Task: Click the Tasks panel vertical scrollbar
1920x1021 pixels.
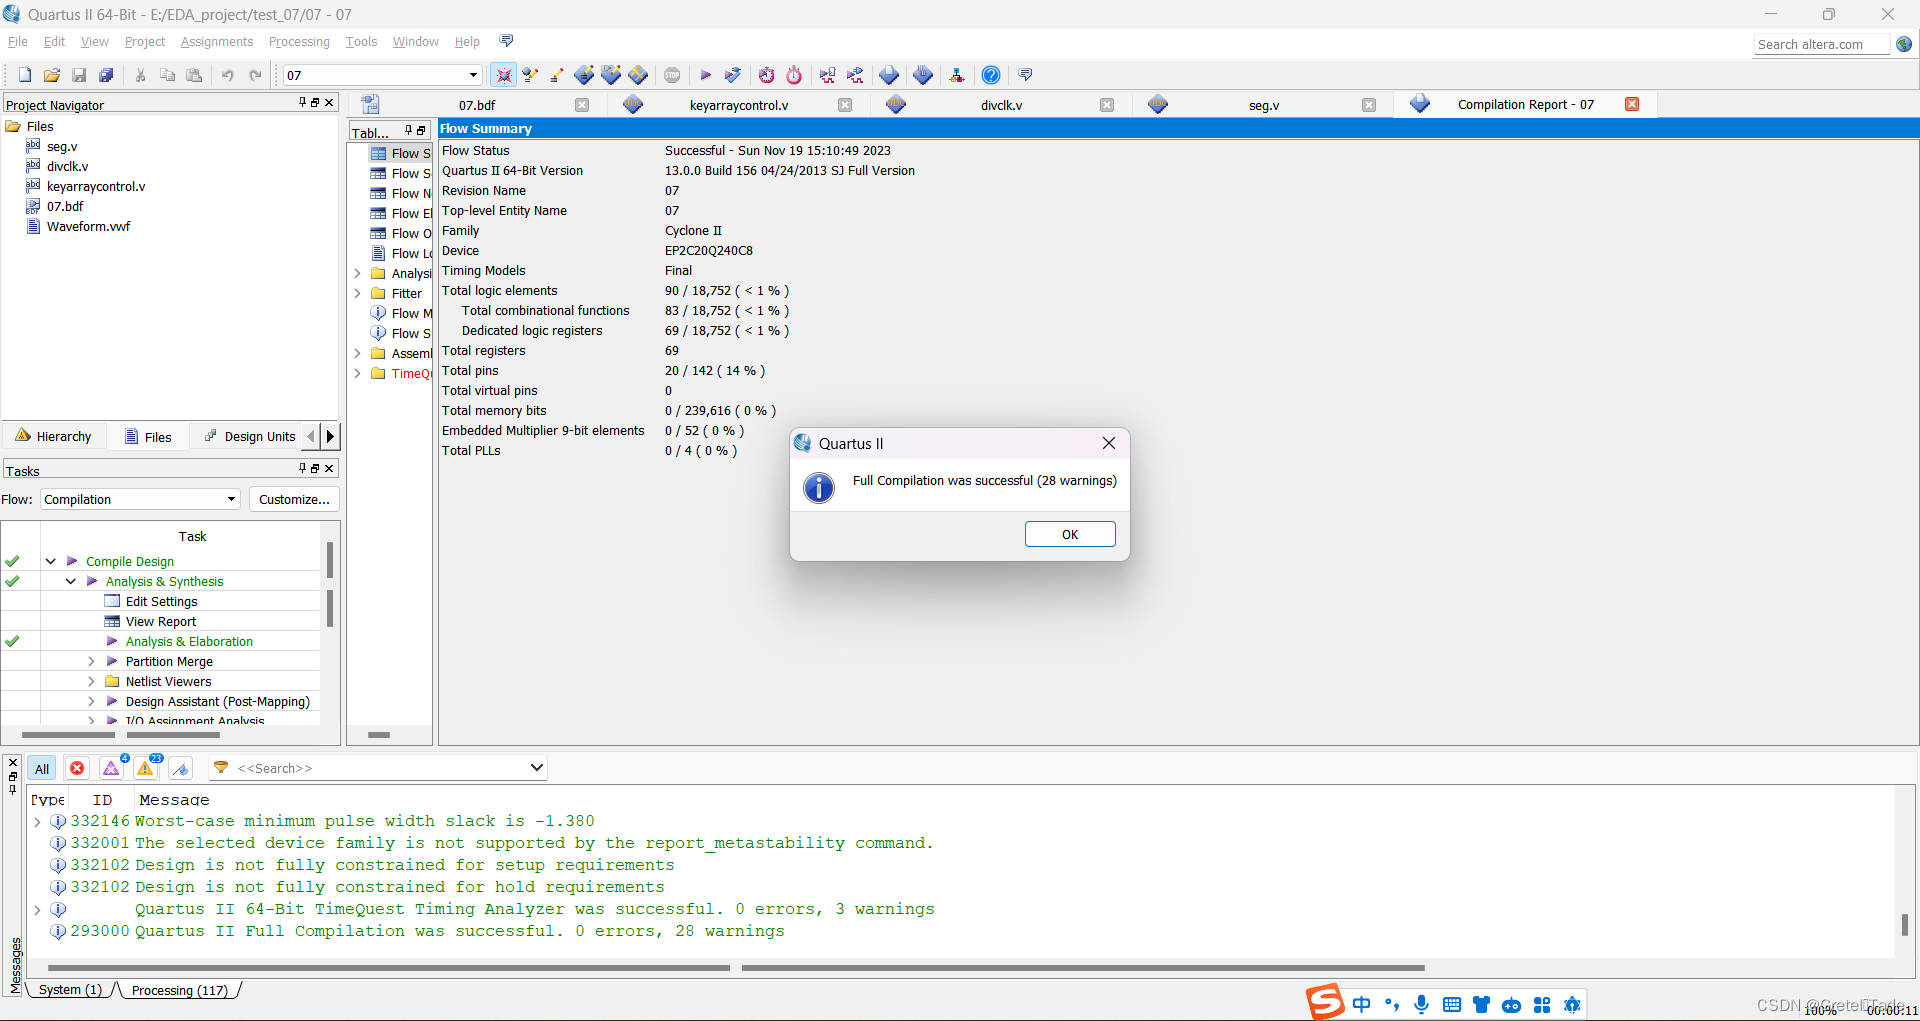Action: point(329,585)
